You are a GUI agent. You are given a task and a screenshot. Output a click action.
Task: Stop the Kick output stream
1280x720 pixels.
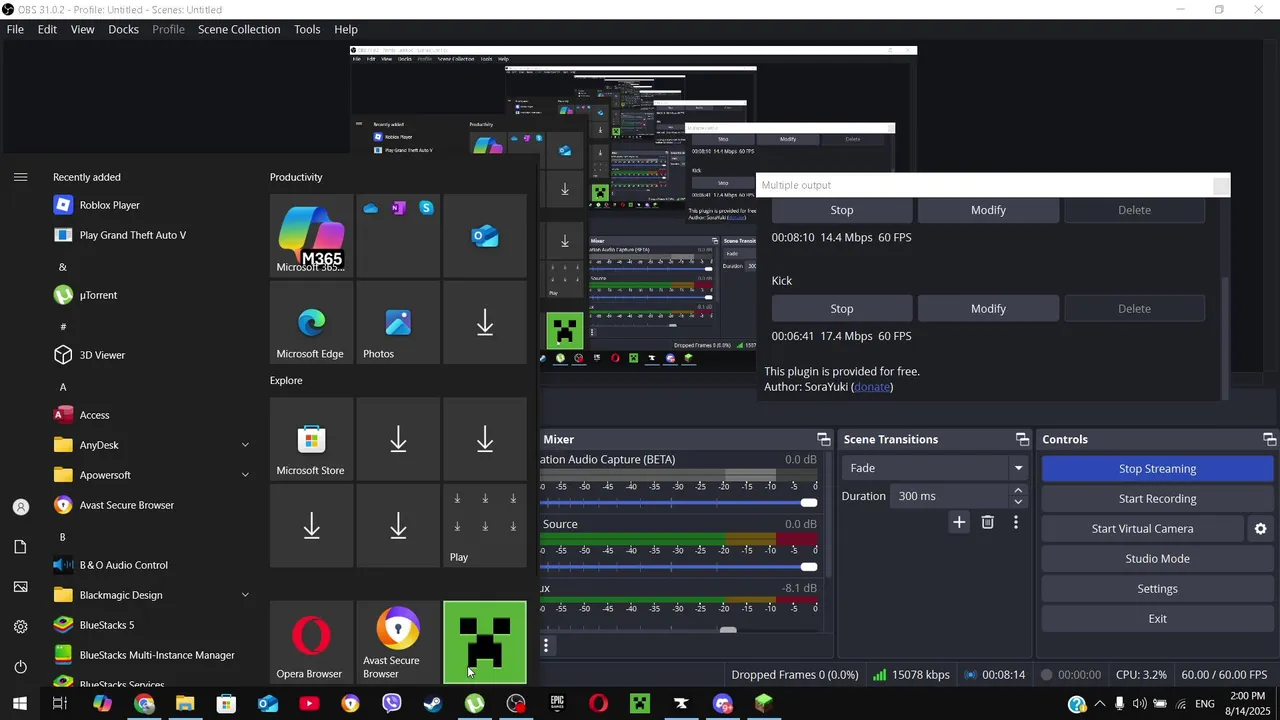point(842,309)
